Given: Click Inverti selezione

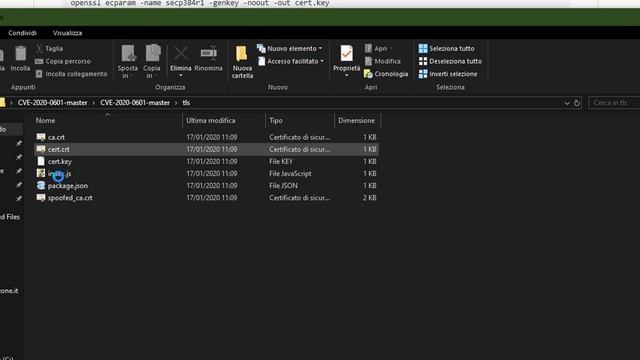Looking at the screenshot, I should point(448,74).
